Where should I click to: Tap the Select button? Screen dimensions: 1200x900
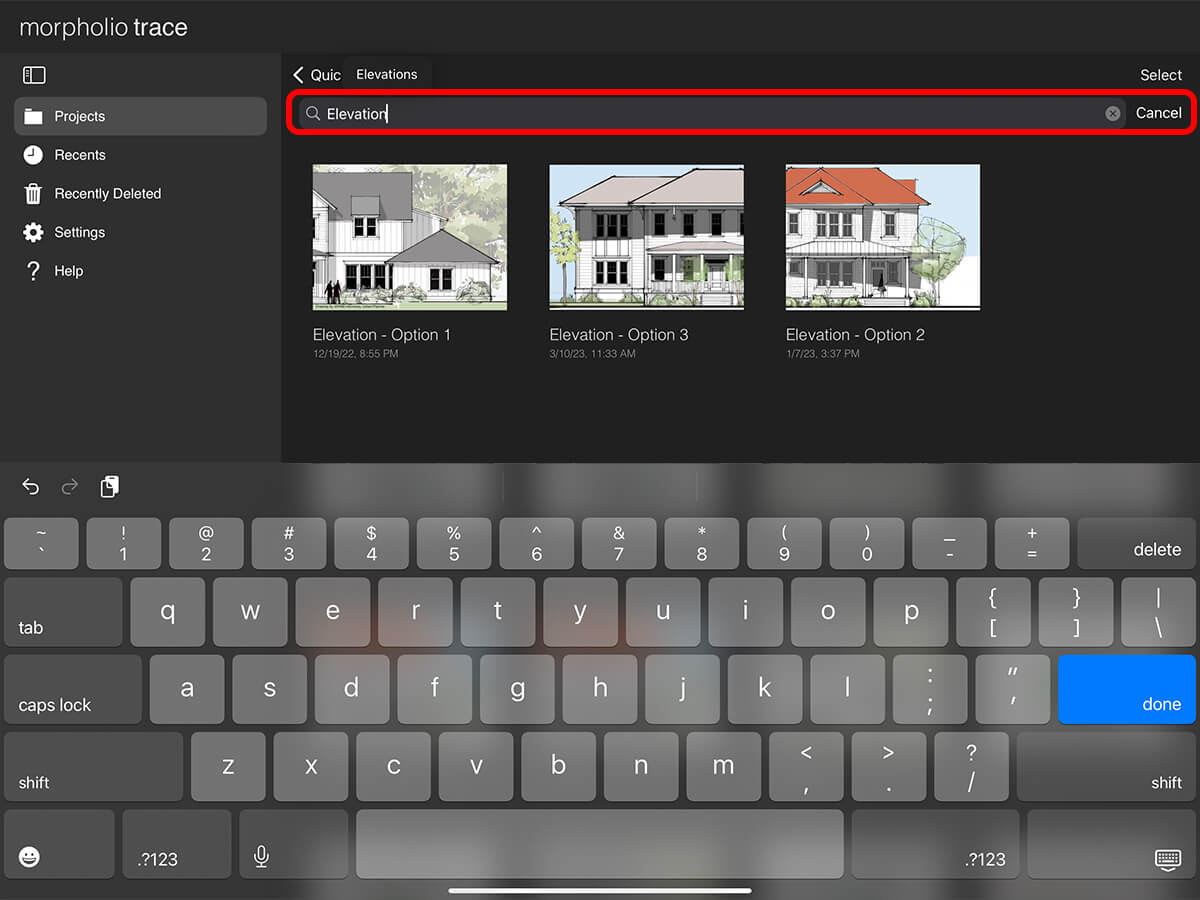coord(1160,75)
